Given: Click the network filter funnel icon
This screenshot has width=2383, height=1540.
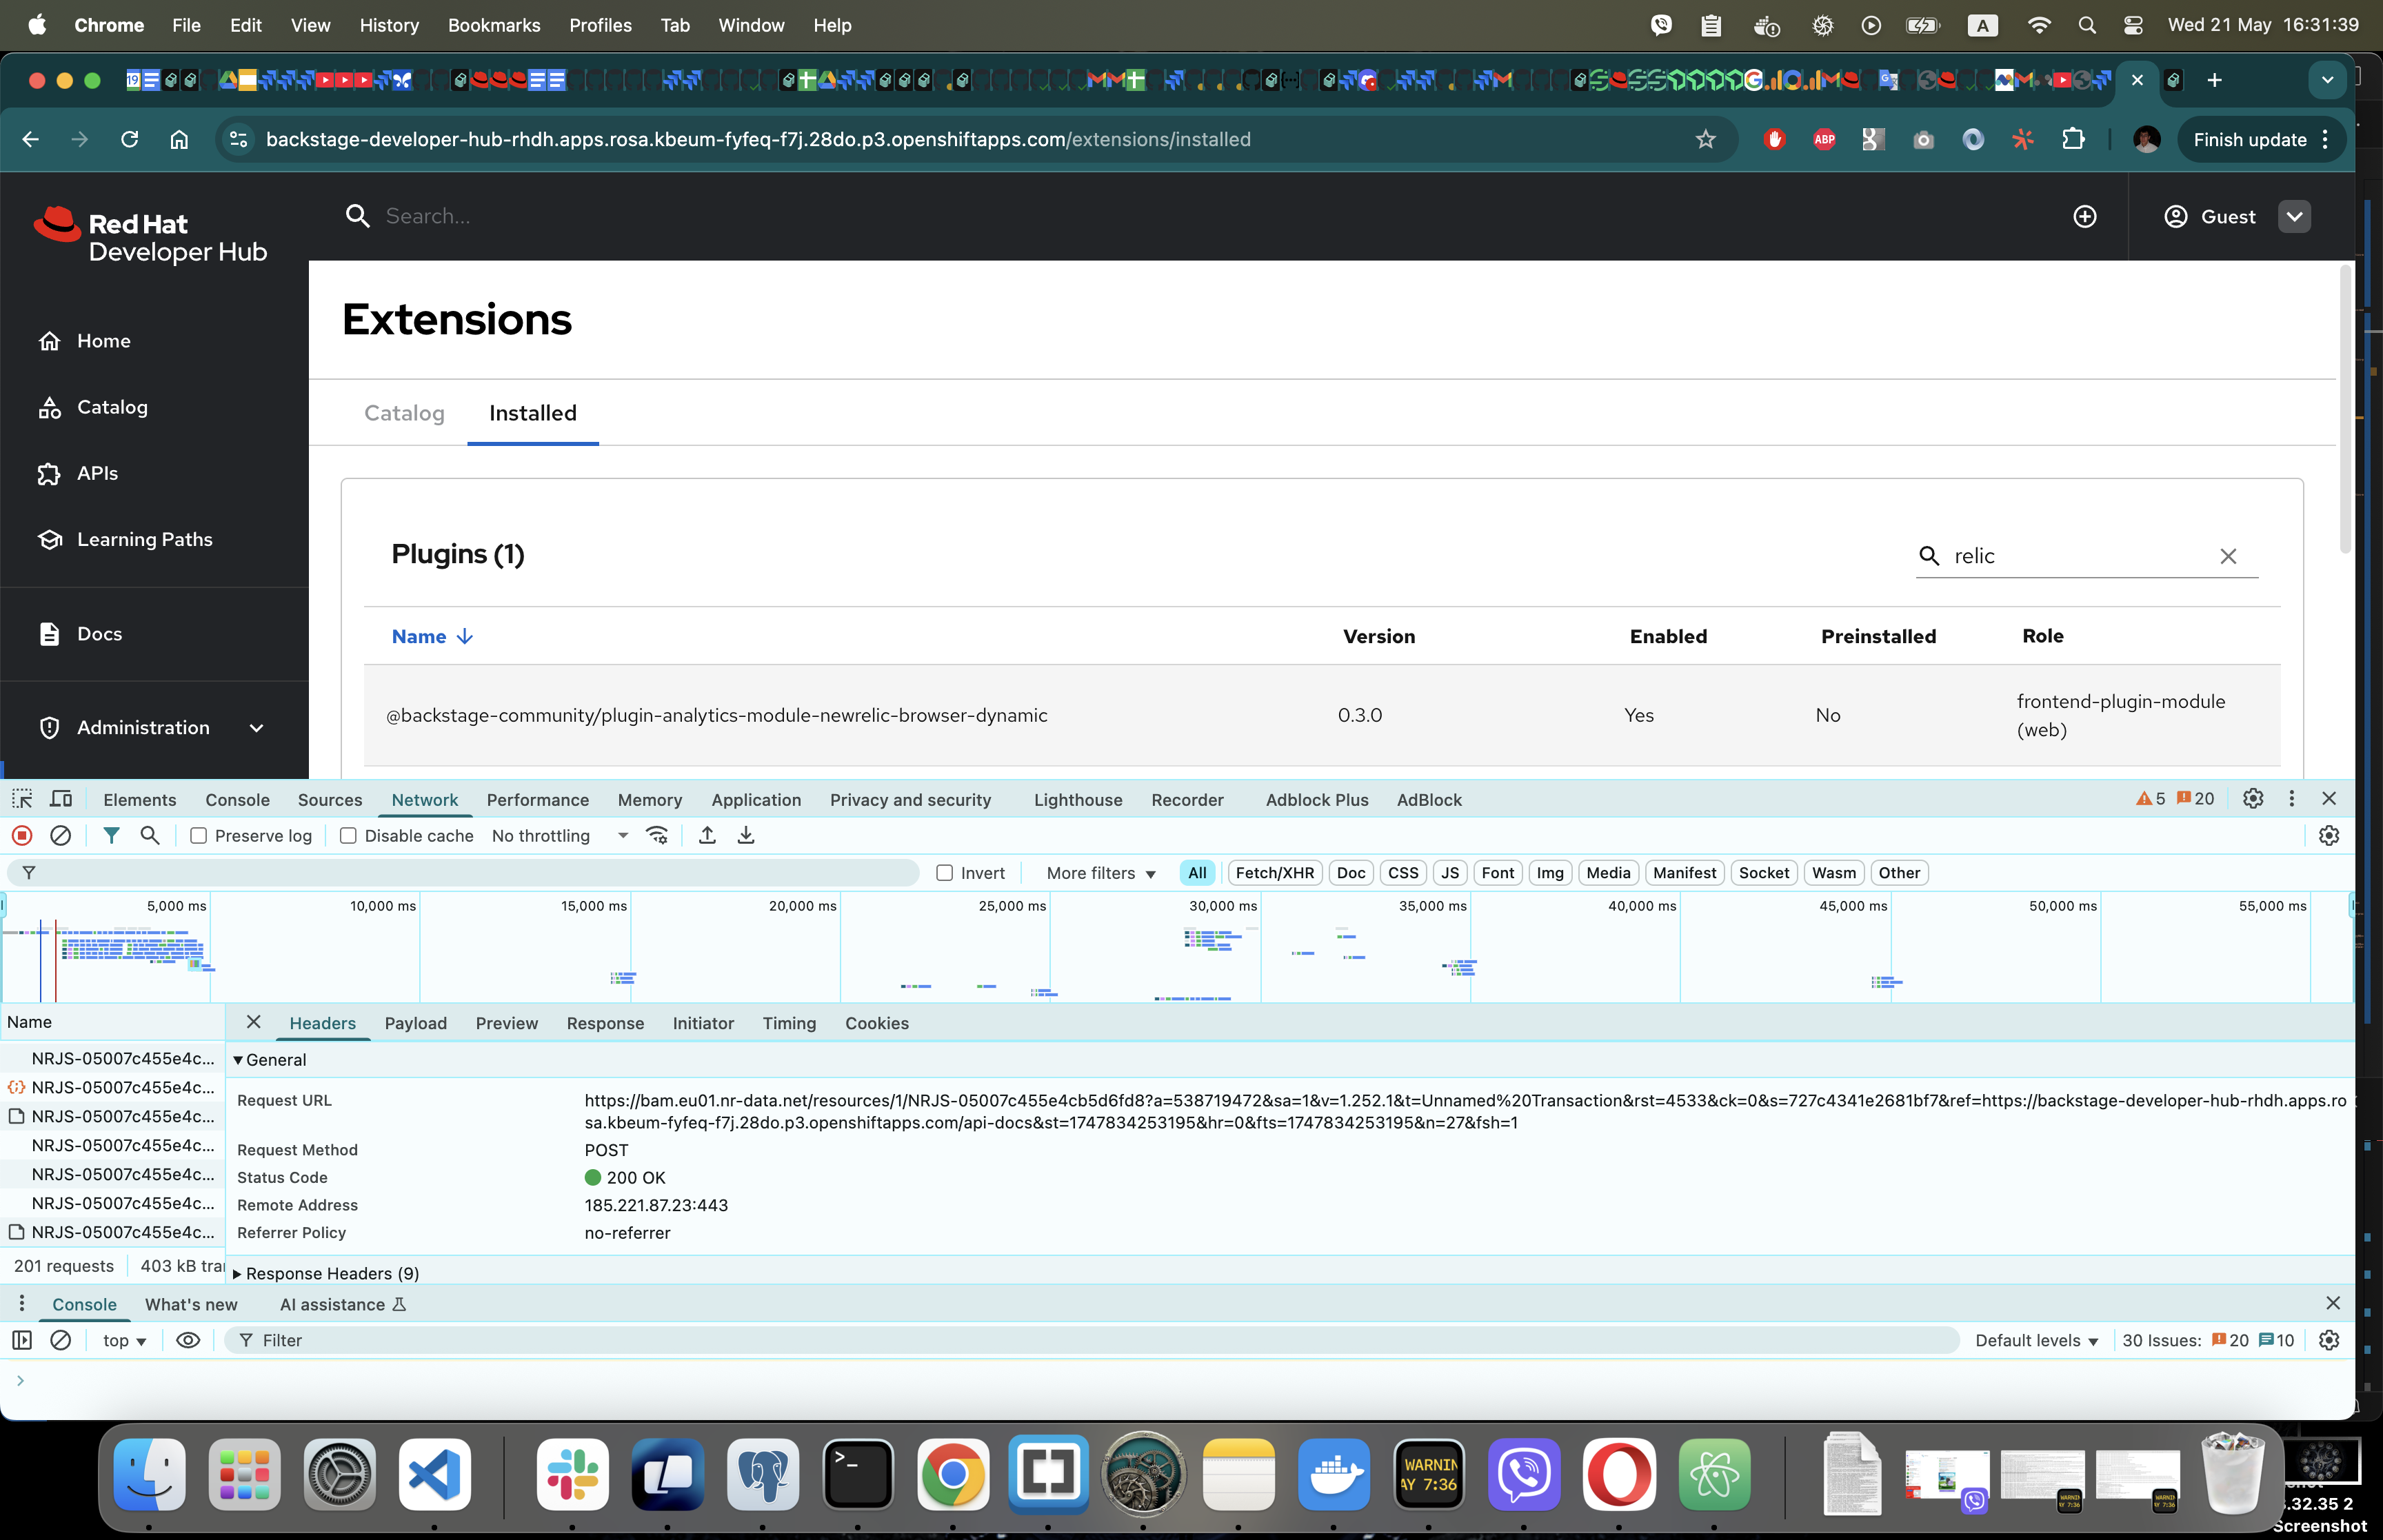Looking at the screenshot, I should coord(111,835).
